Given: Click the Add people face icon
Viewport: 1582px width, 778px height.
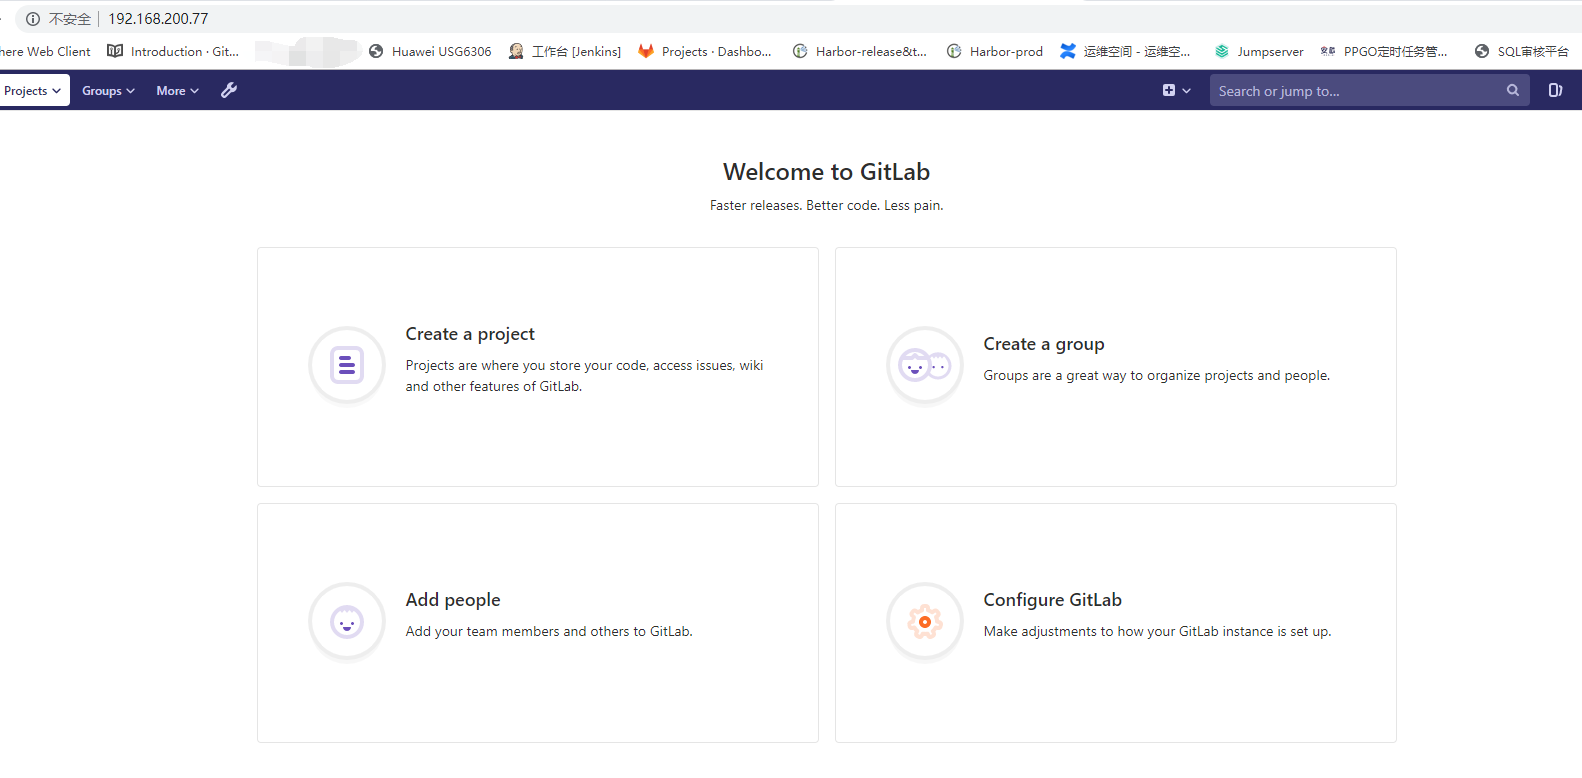Looking at the screenshot, I should tap(347, 621).
